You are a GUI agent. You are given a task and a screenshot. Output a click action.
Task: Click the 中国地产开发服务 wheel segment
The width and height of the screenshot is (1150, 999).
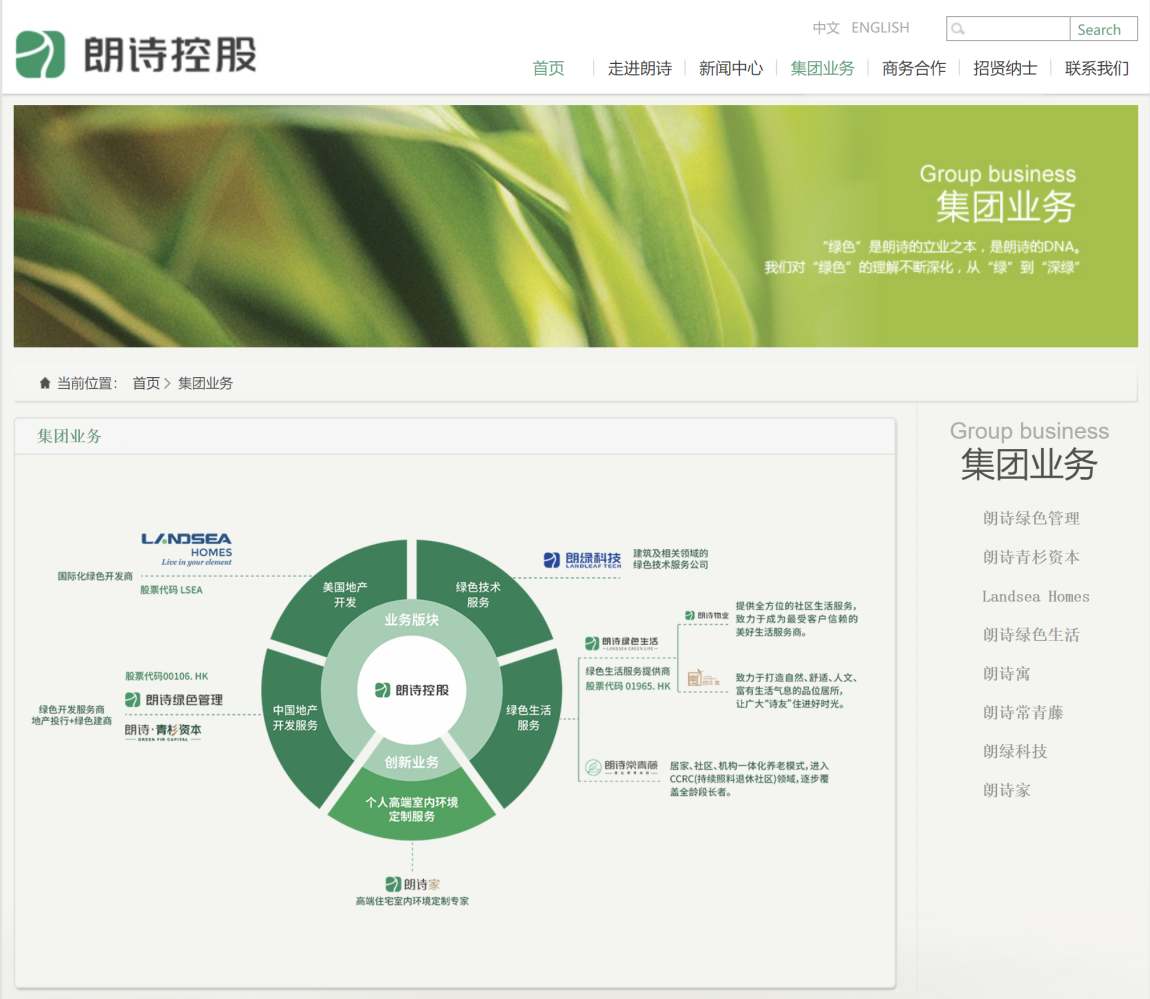tap(295, 717)
